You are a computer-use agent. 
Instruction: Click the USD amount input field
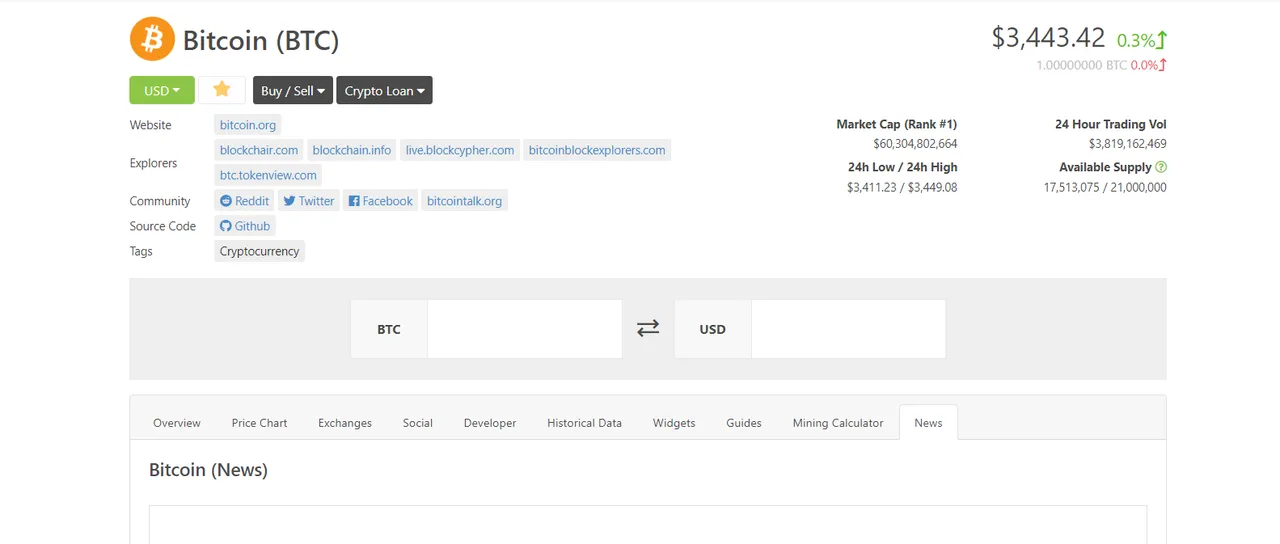(848, 329)
